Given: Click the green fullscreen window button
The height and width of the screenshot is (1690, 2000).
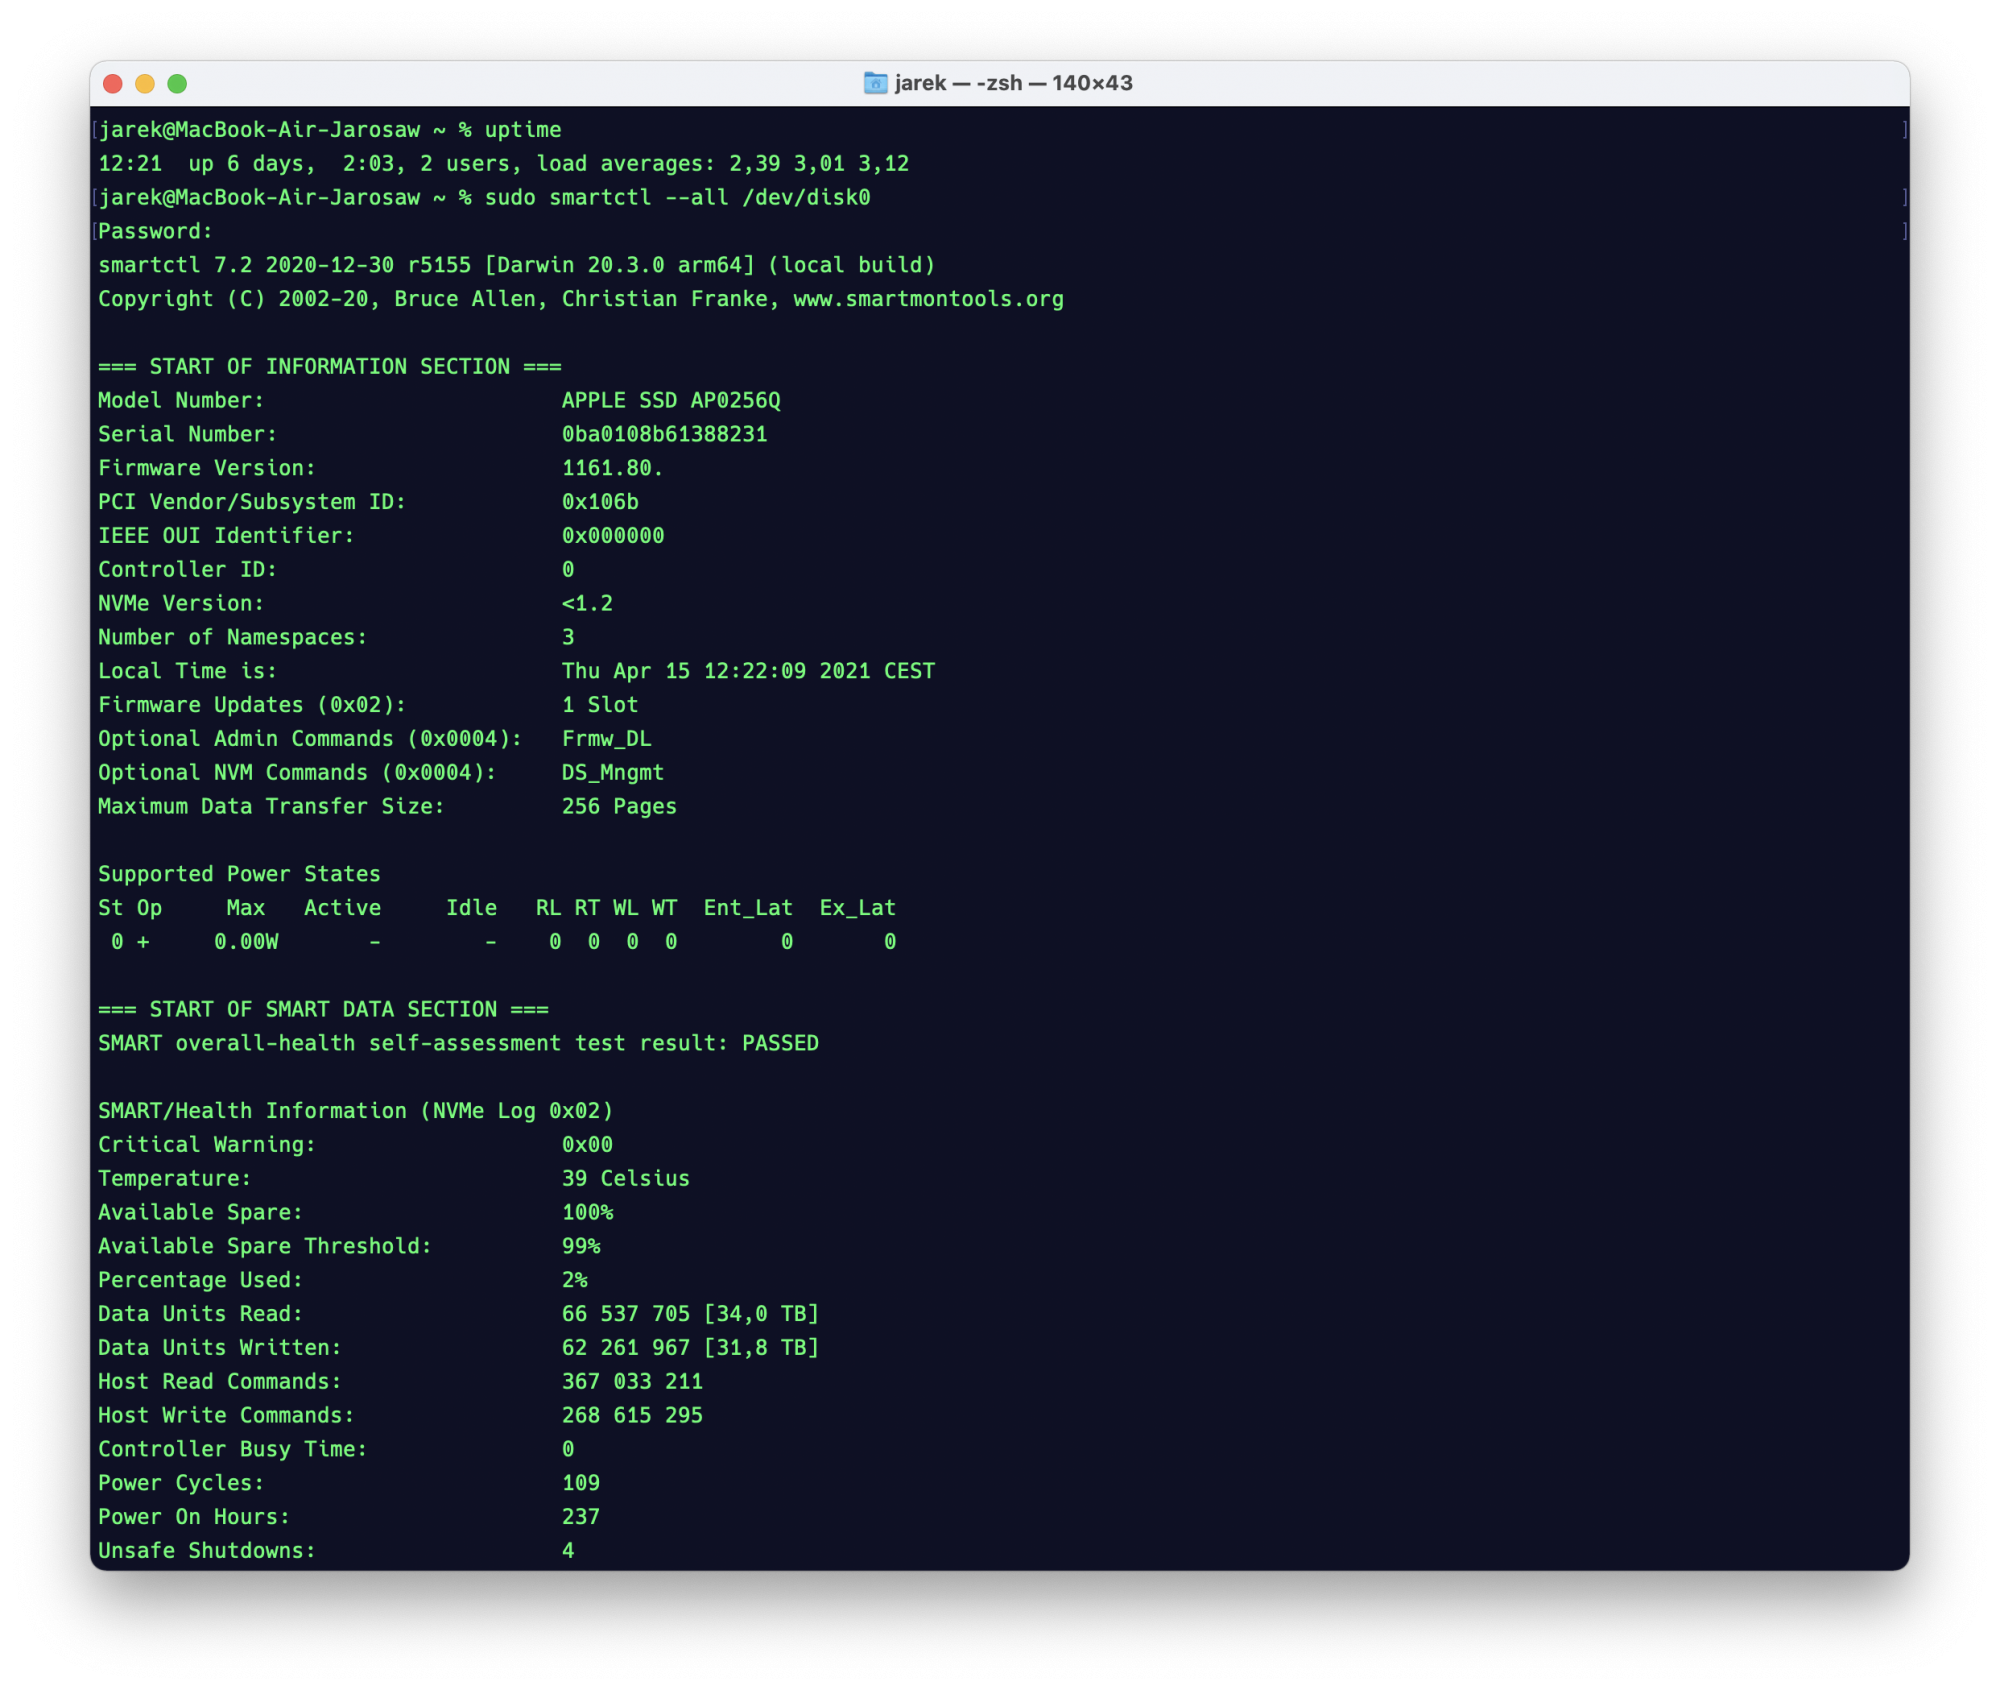Looking at the screenshot, I should pyautogui.click(x=177, y=84).
